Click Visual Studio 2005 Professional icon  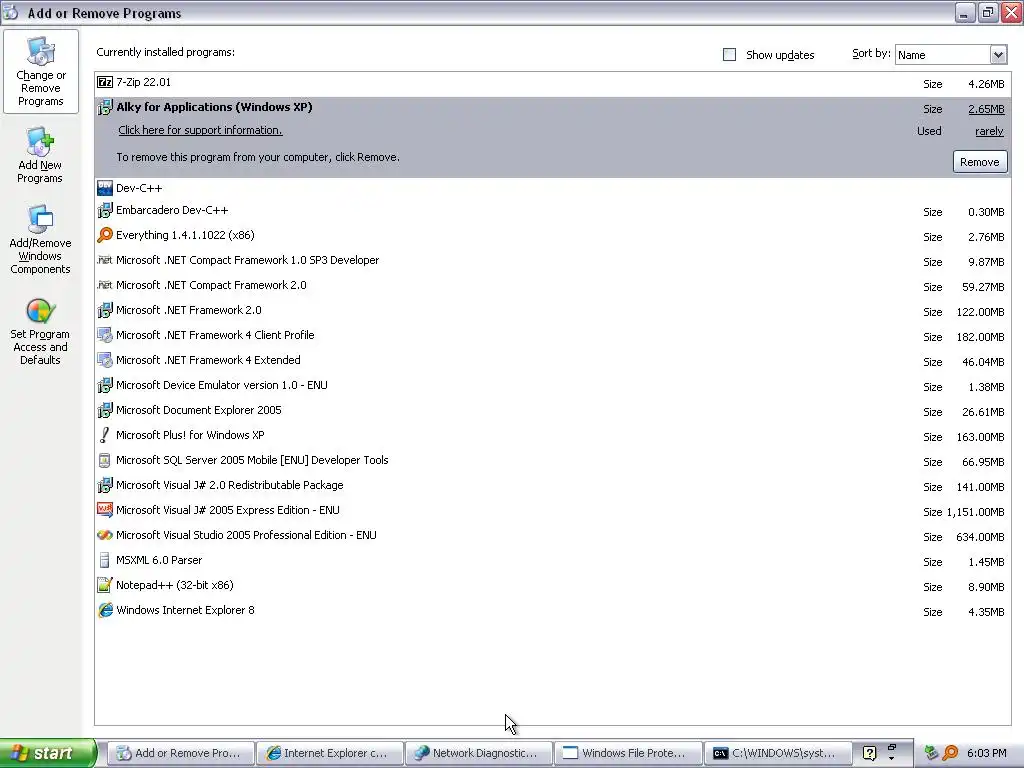click(104, 536)
